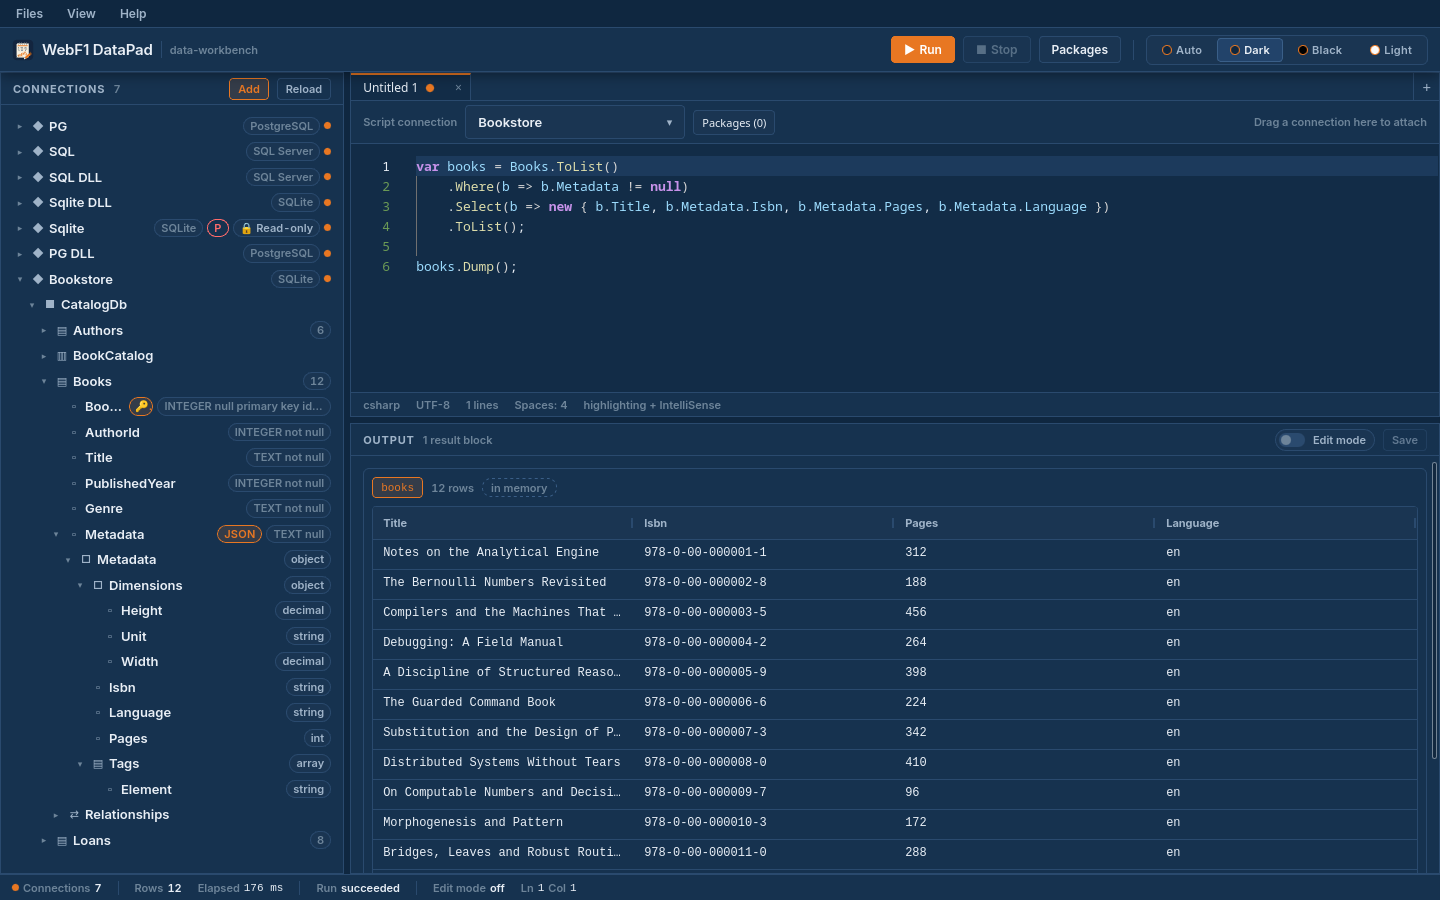
Task: Select the Light theme option
Action: 1391,50
